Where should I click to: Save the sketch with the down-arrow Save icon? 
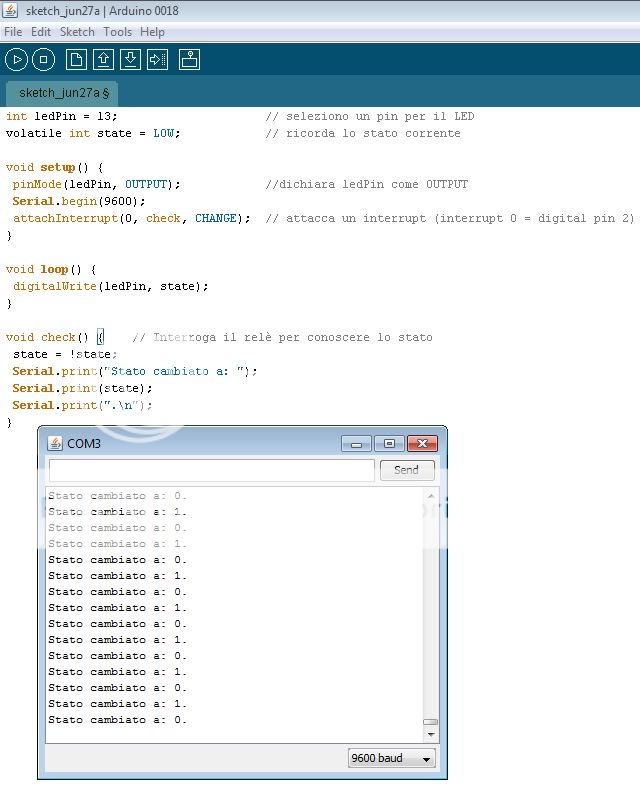(130, 60)
